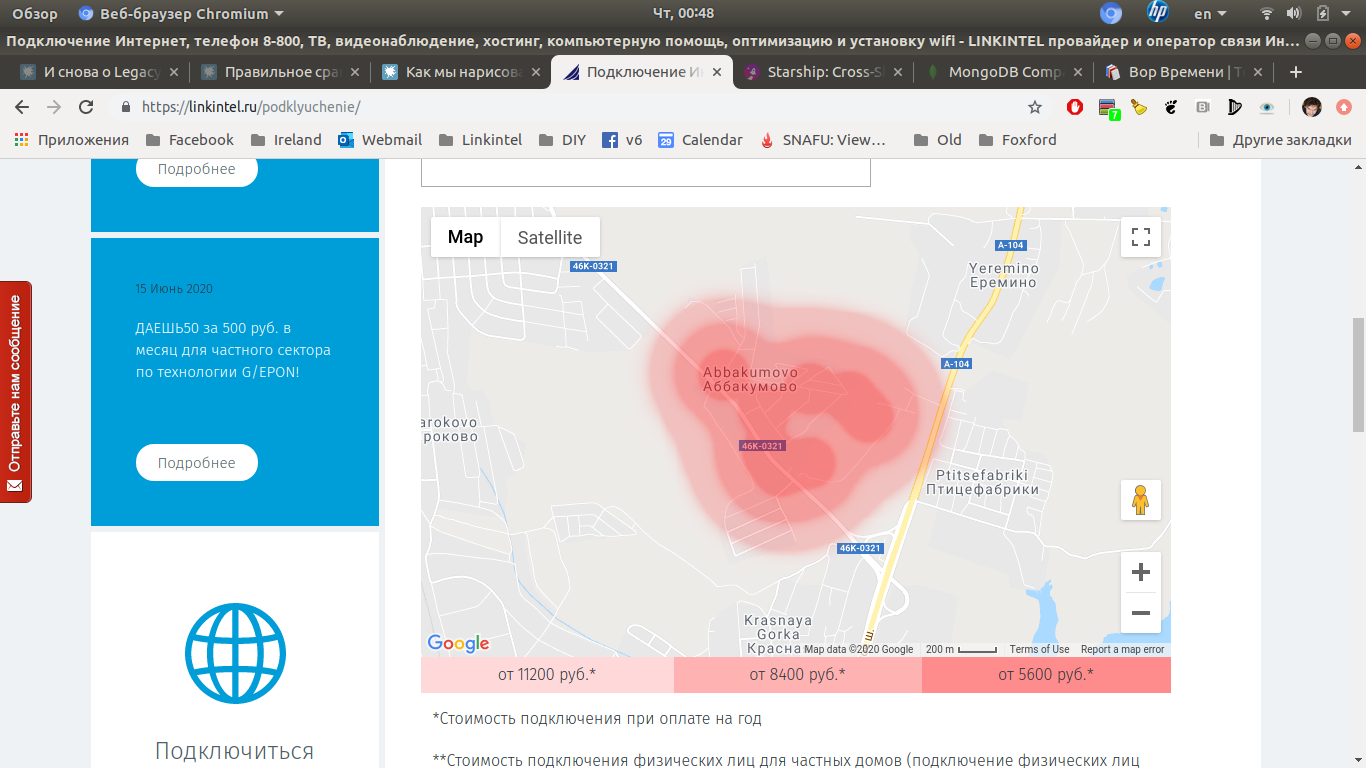The image size is (1366, 768).
Task: Open the HP icon in the top panel
Action: (x=1158, y=13)
